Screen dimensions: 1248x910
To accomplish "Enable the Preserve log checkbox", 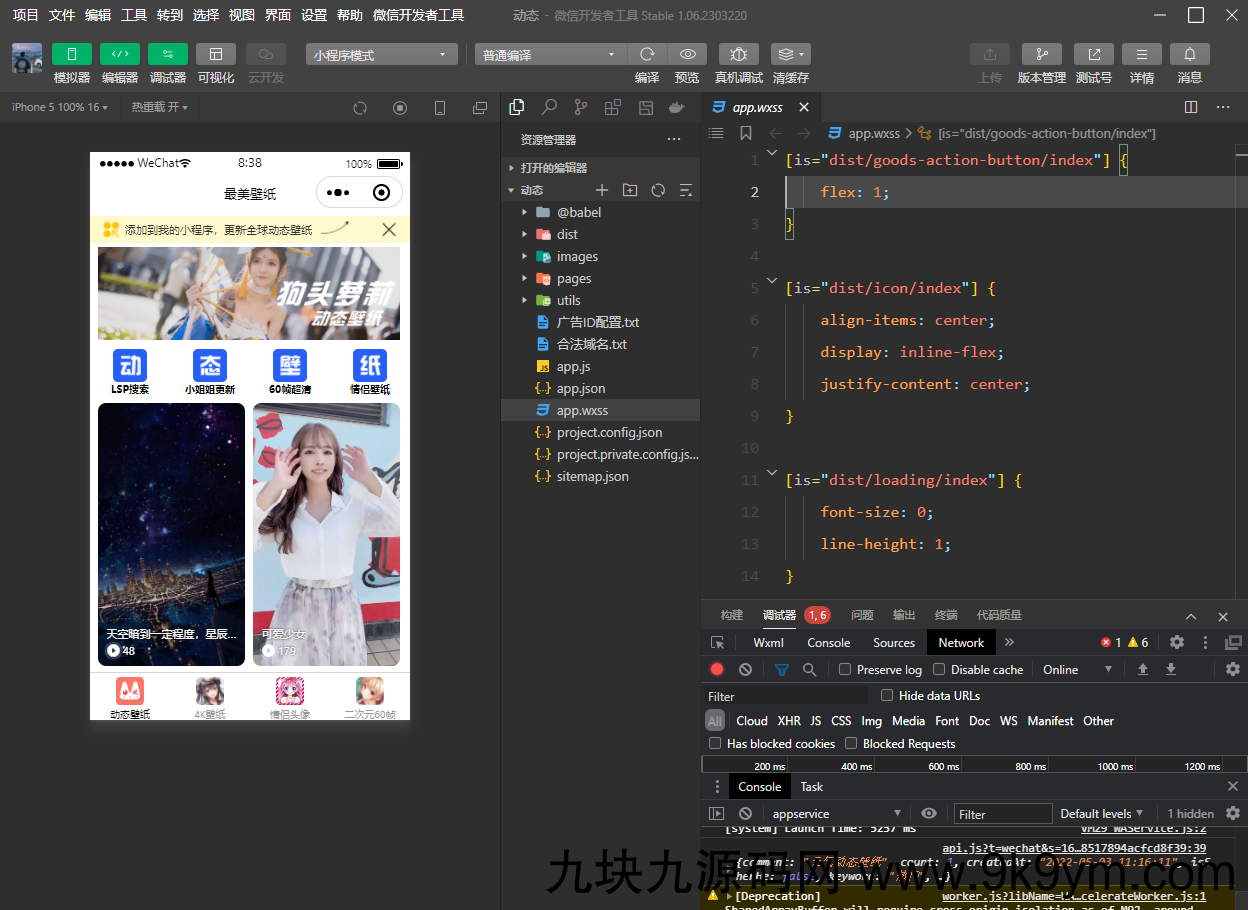I will click(x=845, y=670).
